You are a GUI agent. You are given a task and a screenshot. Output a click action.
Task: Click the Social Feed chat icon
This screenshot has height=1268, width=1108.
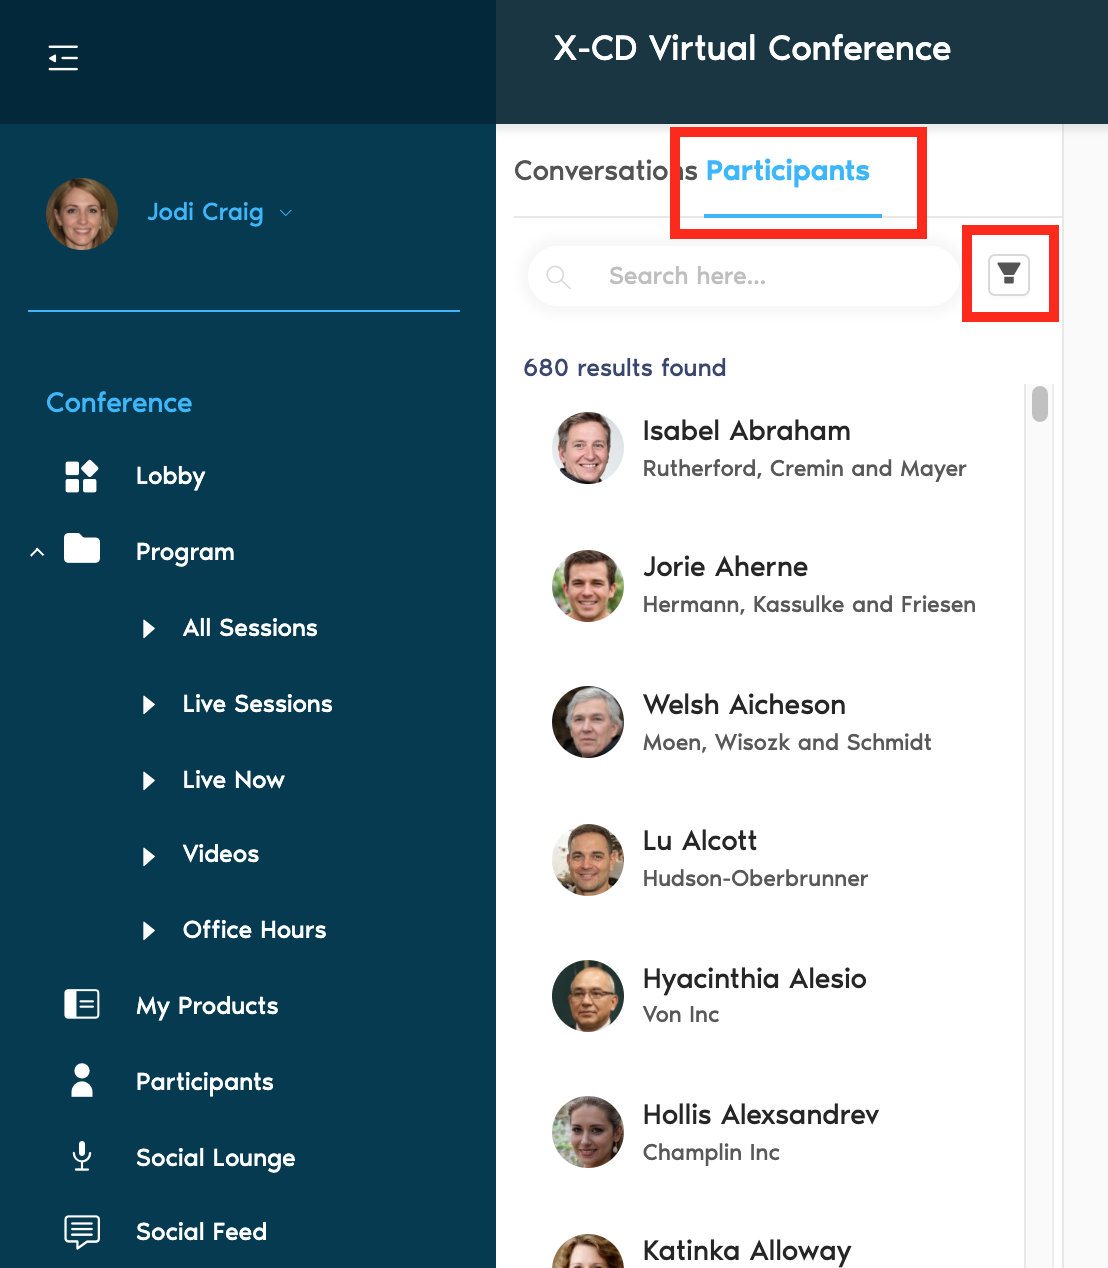pos(82,1232)
